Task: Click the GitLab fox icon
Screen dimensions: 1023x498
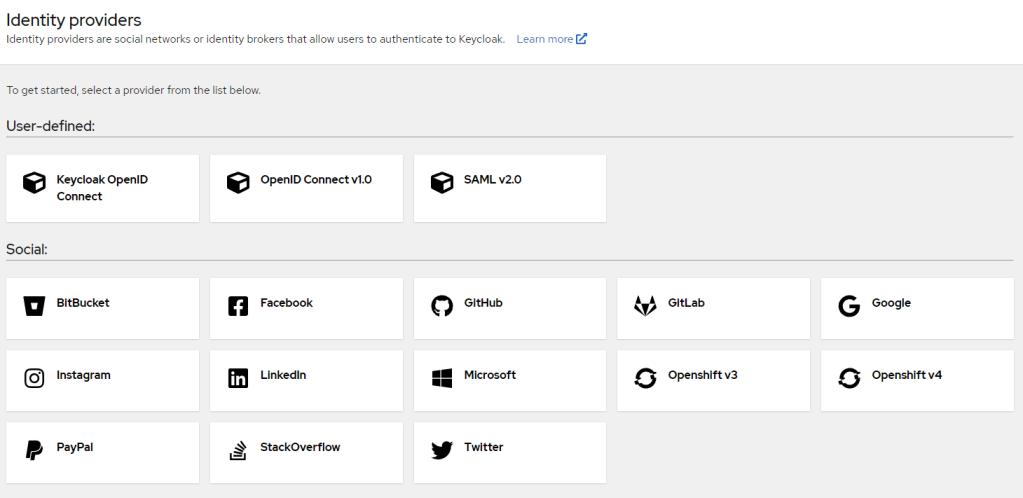Action: (x=646, y=306)
